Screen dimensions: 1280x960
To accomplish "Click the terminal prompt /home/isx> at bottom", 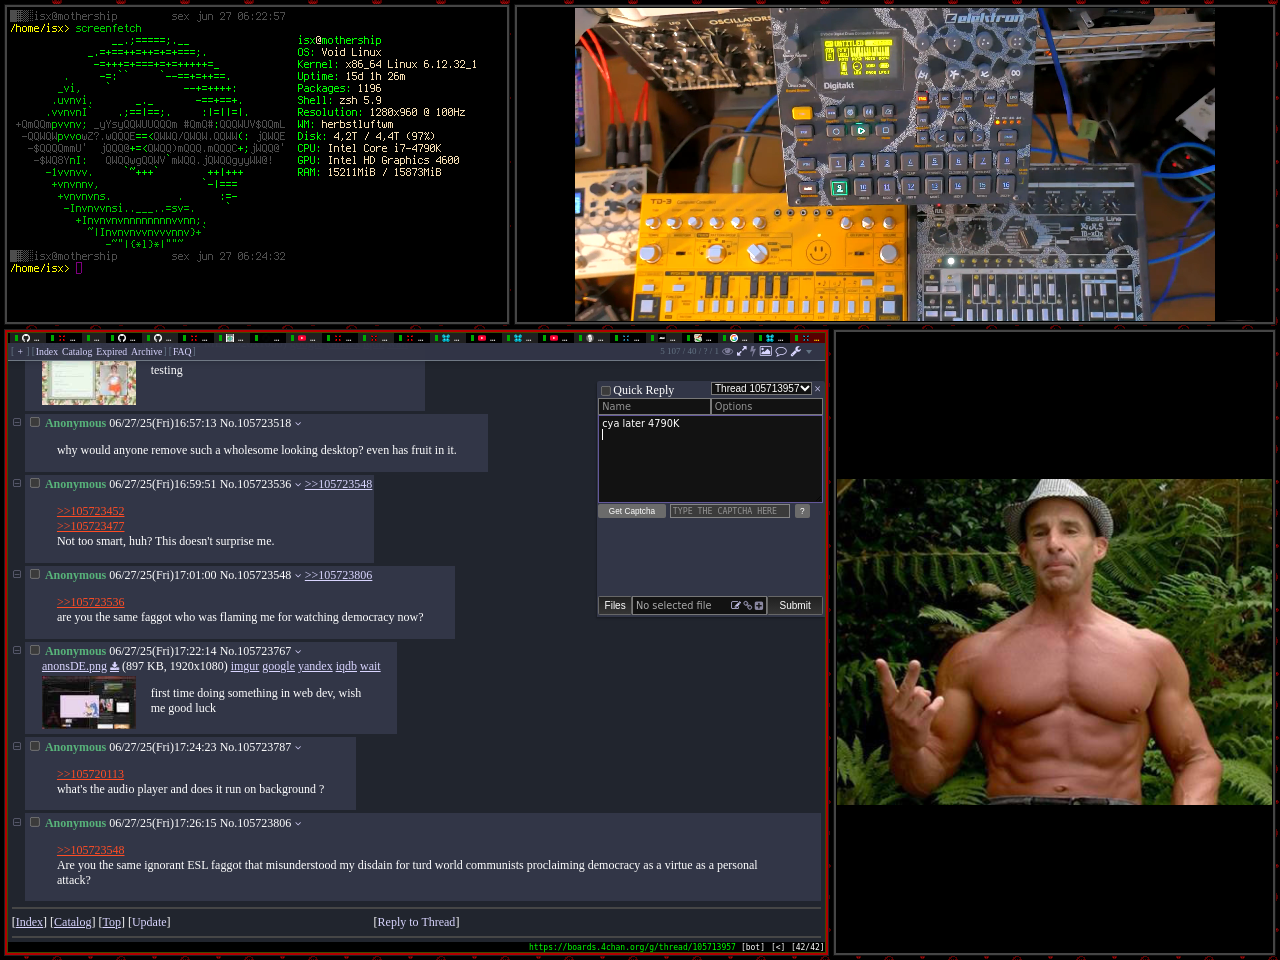I will coord(40,268).
